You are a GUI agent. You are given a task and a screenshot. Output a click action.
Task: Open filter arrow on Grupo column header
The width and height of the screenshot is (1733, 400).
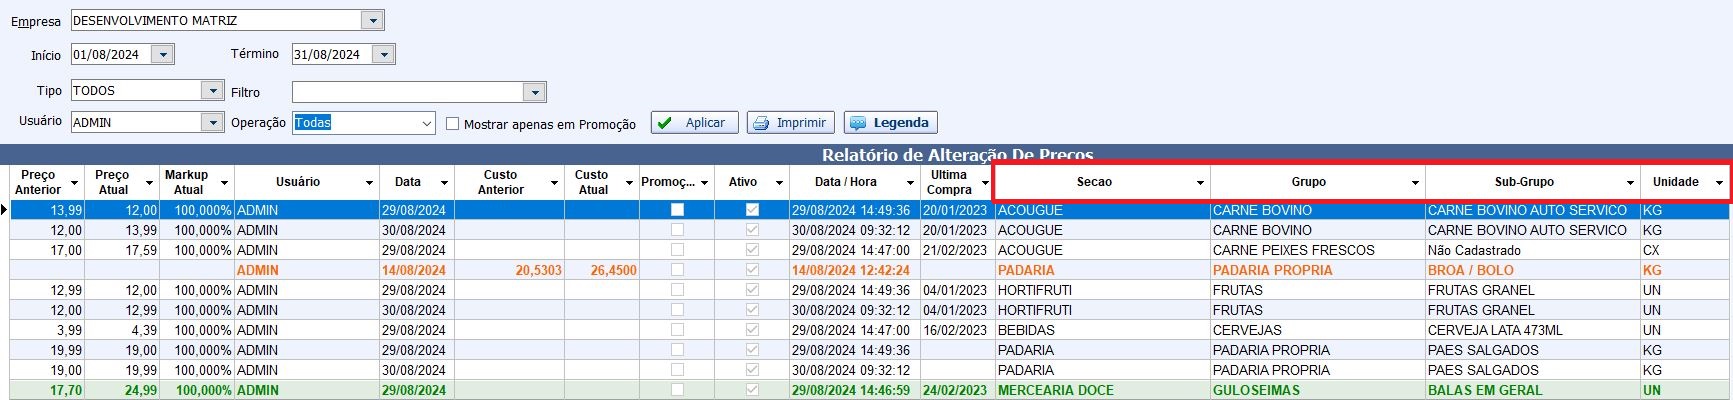(x=1414, y=183)
